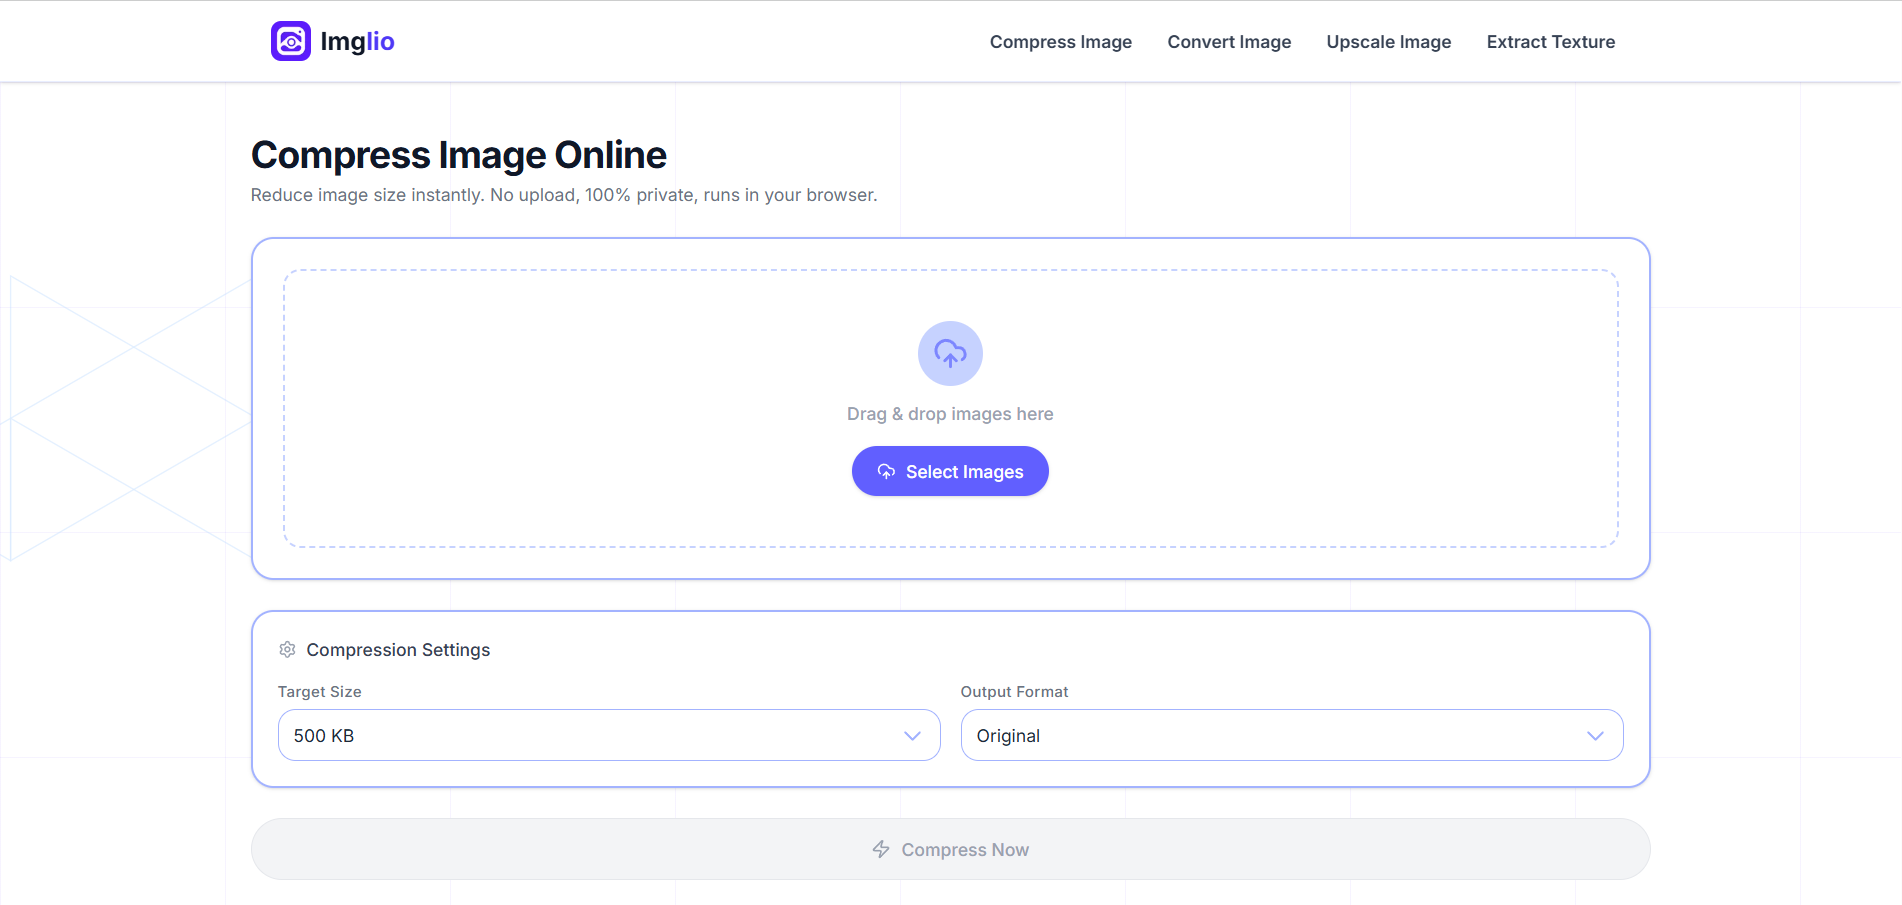Go to the Upscale Image page
This screenshot has height=905, width=1902.
point(1389,42)
